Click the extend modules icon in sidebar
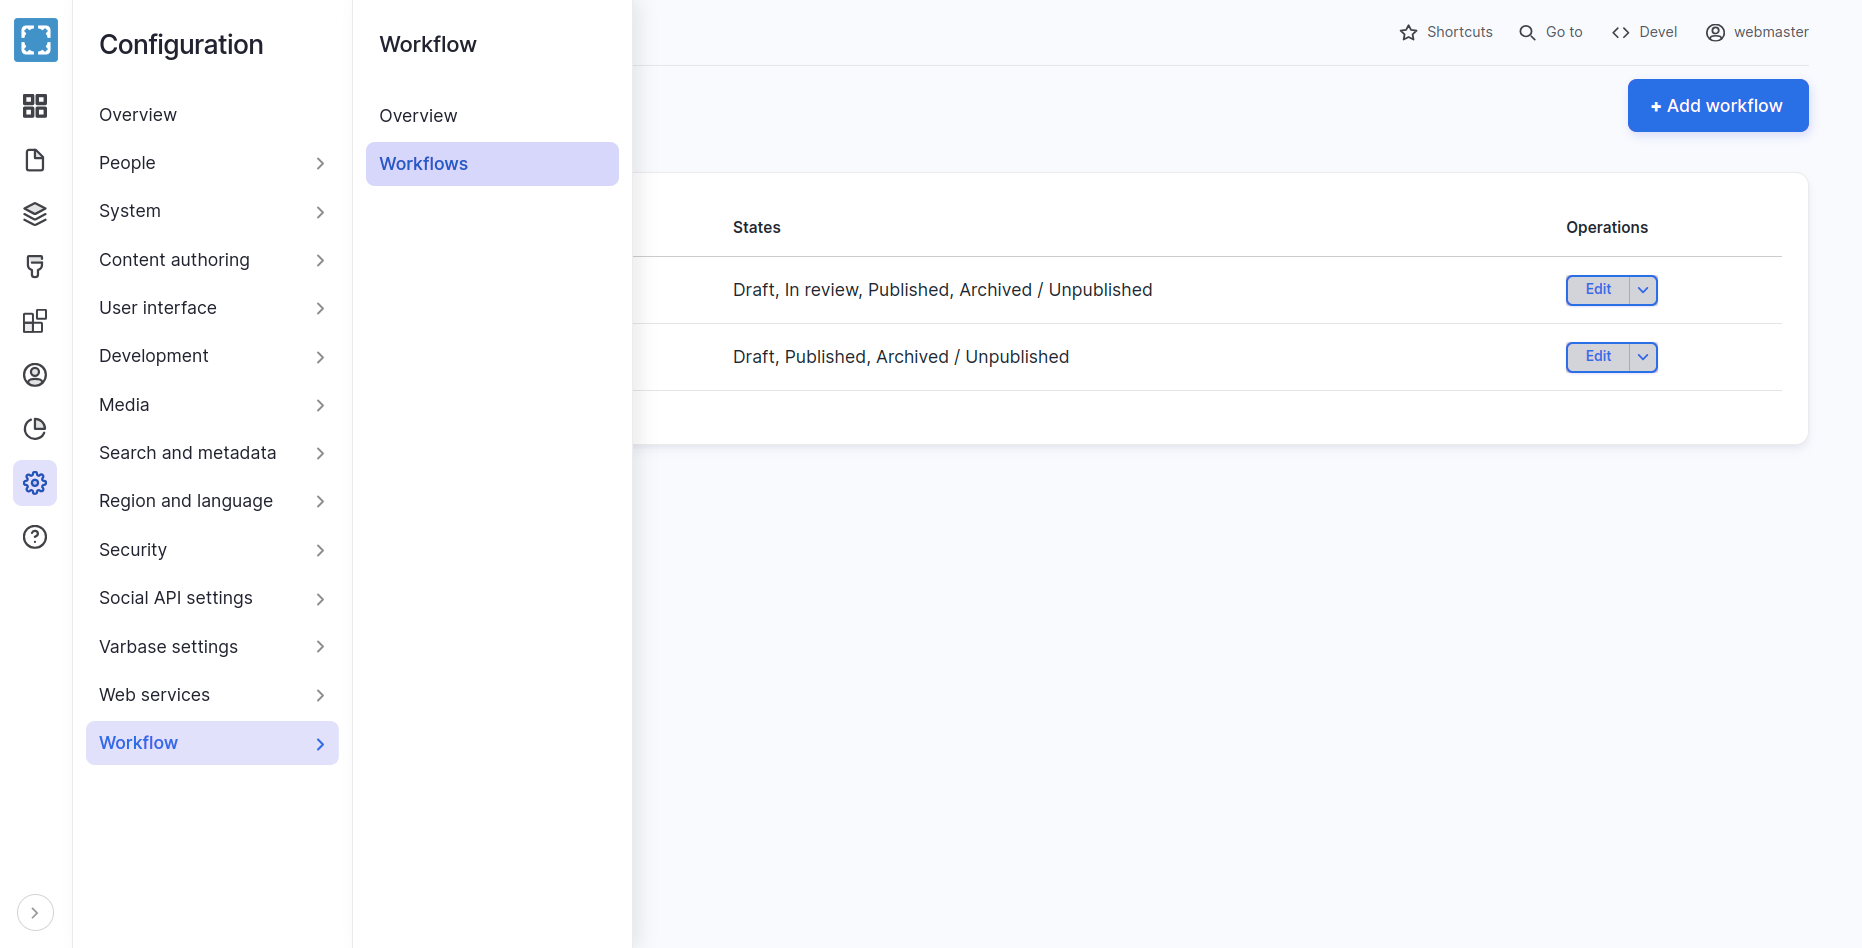1862x948 pixels. coord(35,321)
